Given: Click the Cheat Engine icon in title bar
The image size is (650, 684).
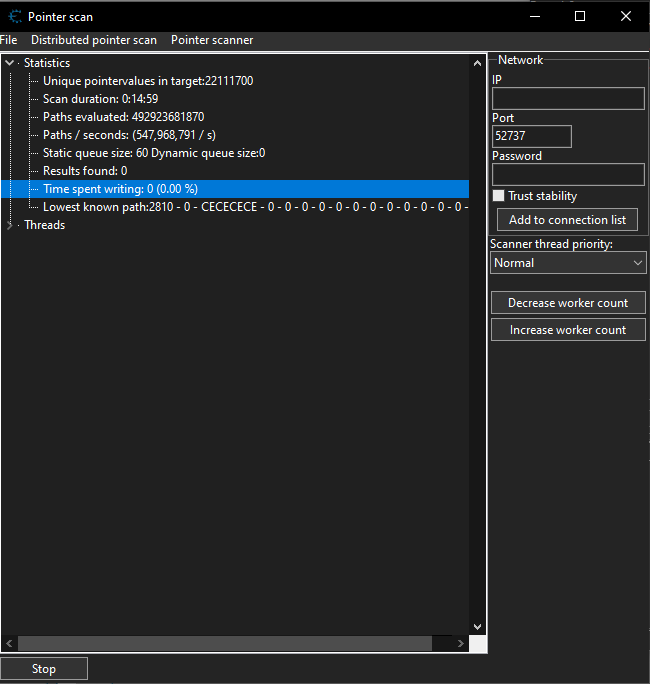Looking at the screenshot, I should coord(14,17).
